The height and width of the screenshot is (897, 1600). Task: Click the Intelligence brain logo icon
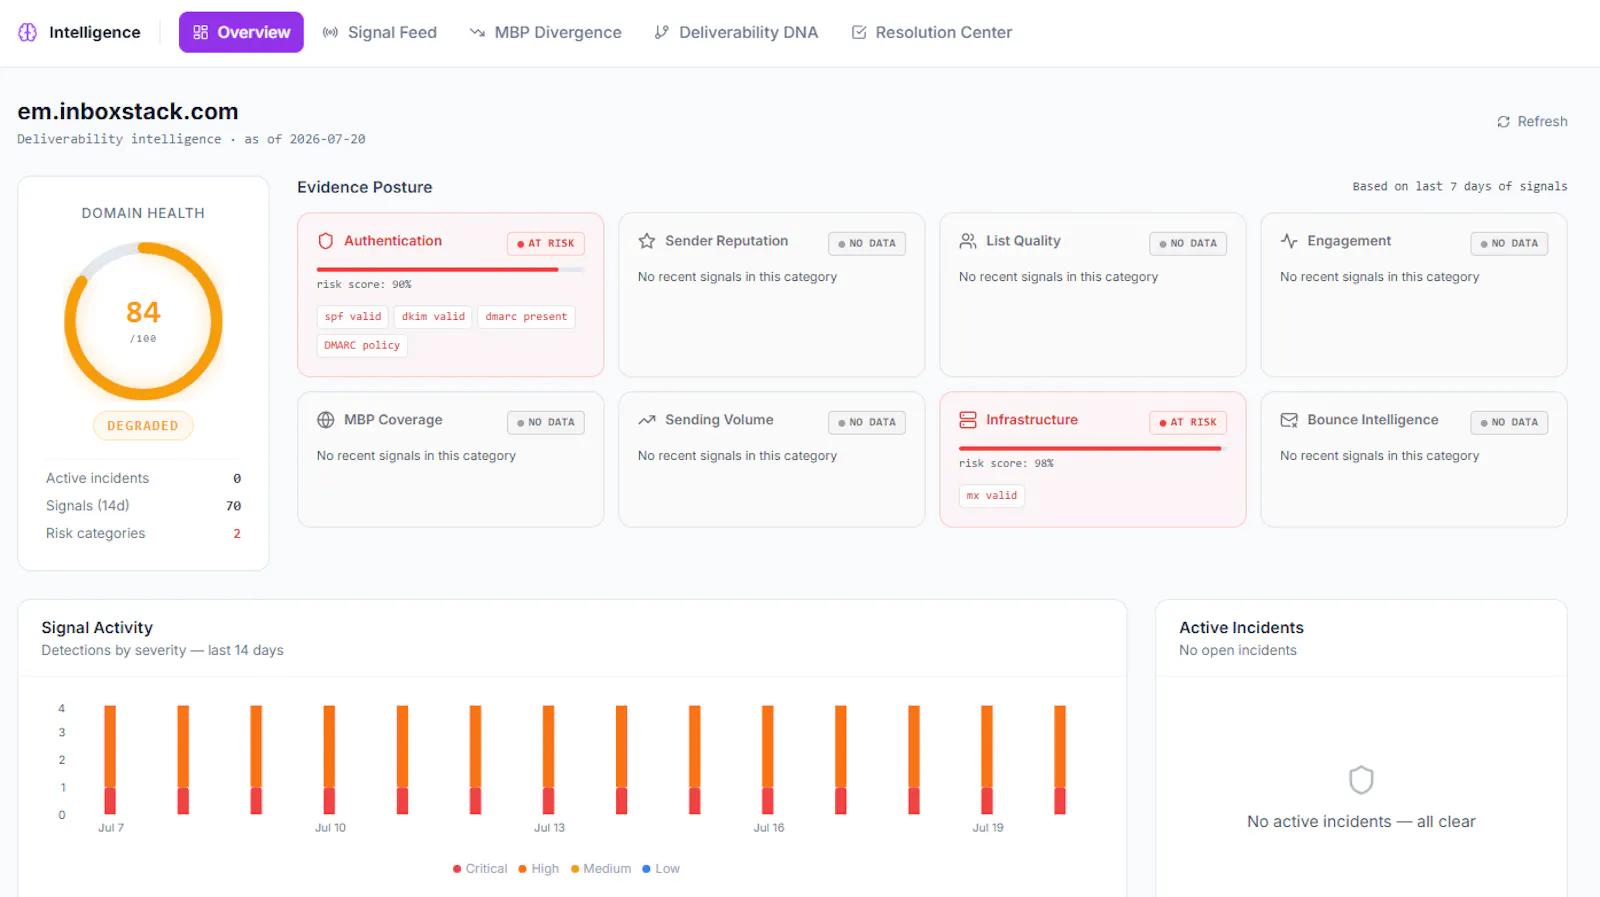pyautogui.click(x=28, y=32)
